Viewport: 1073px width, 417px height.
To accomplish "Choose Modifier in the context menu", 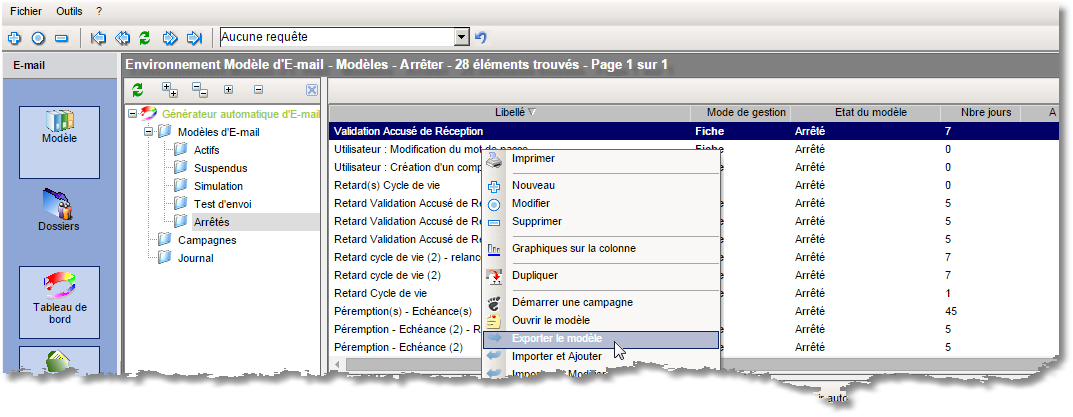I will (x=602, y=203).
